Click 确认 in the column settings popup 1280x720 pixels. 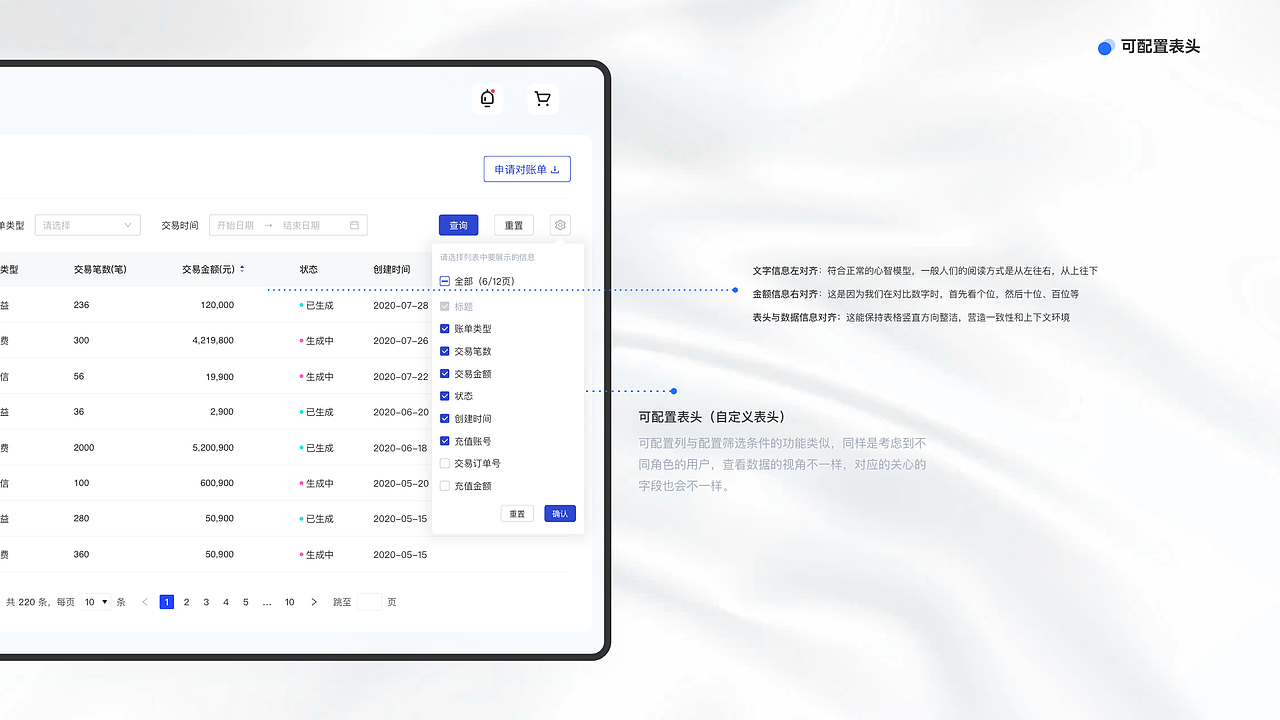click(x=560, y=513)
